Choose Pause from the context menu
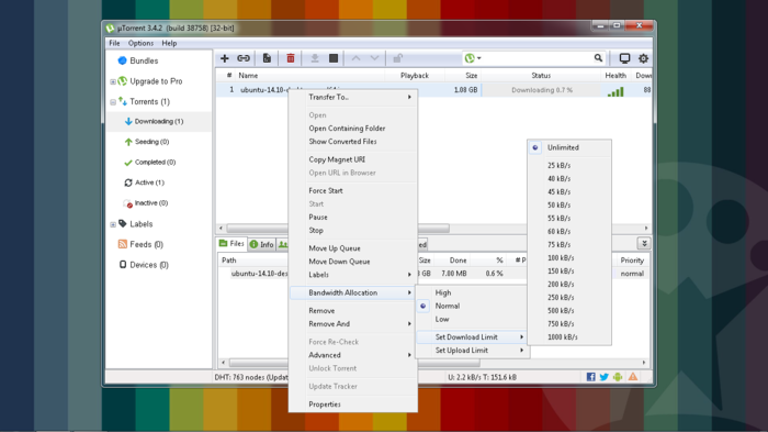The height and width of the screenshot is (432, 768). pyautogui.click(x=318, y=217)
